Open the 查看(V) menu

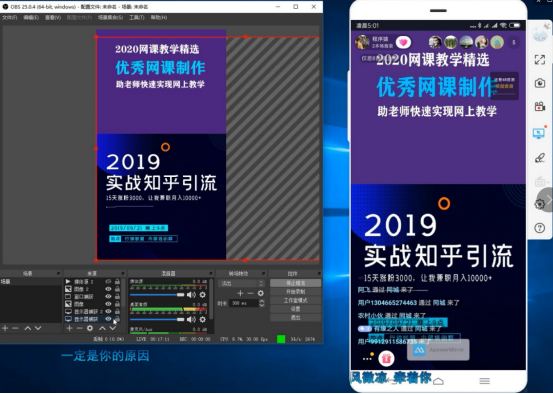click(x=53, y=17)
